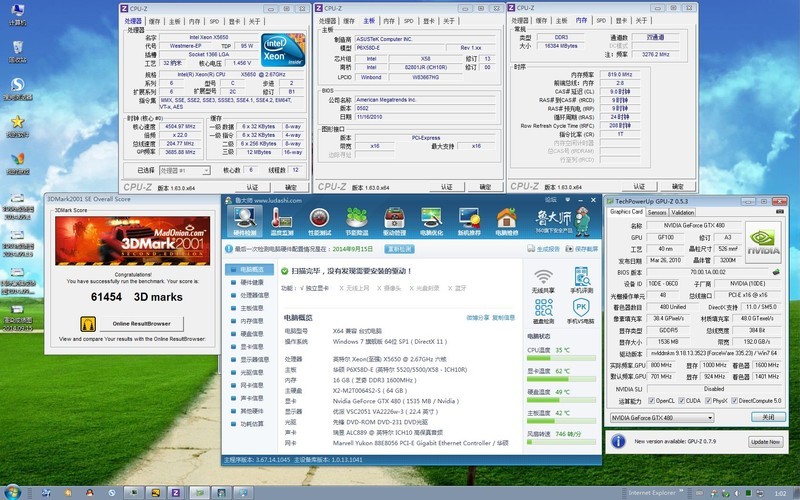Click the CPU温度 temperature bar
Image resolution: width=800 pixels, height=500 pixels.
561,358
